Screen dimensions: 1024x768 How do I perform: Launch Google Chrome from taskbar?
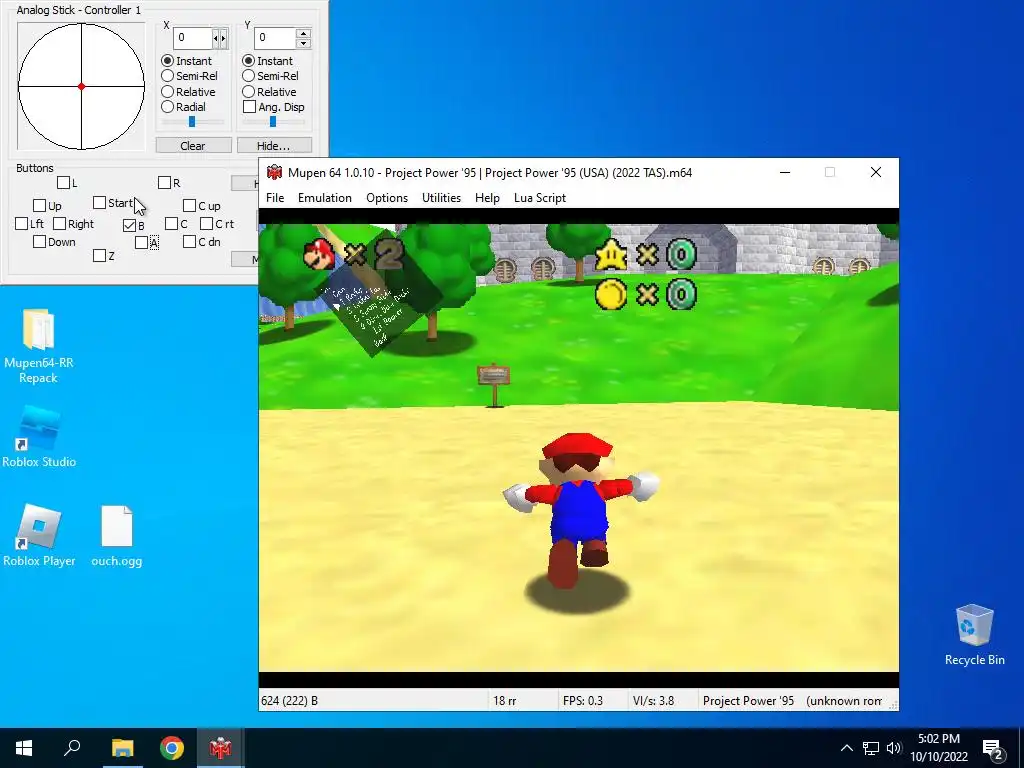(x=172, y=748)
